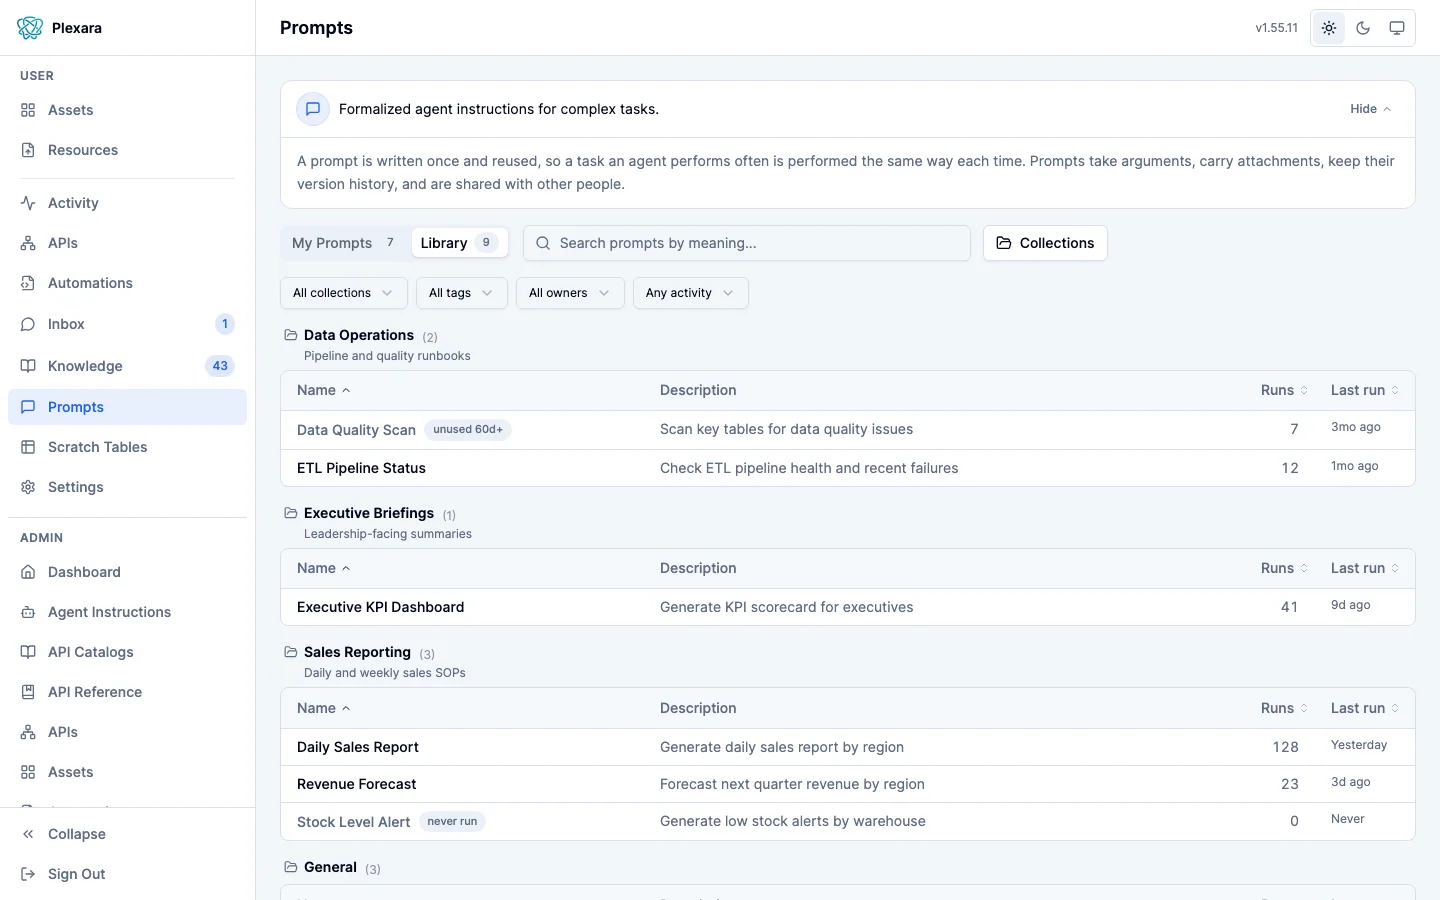Click the Agent Instructions icon
The height and width of the screenshot is (900, 1440).
click(x=28, y=612)
